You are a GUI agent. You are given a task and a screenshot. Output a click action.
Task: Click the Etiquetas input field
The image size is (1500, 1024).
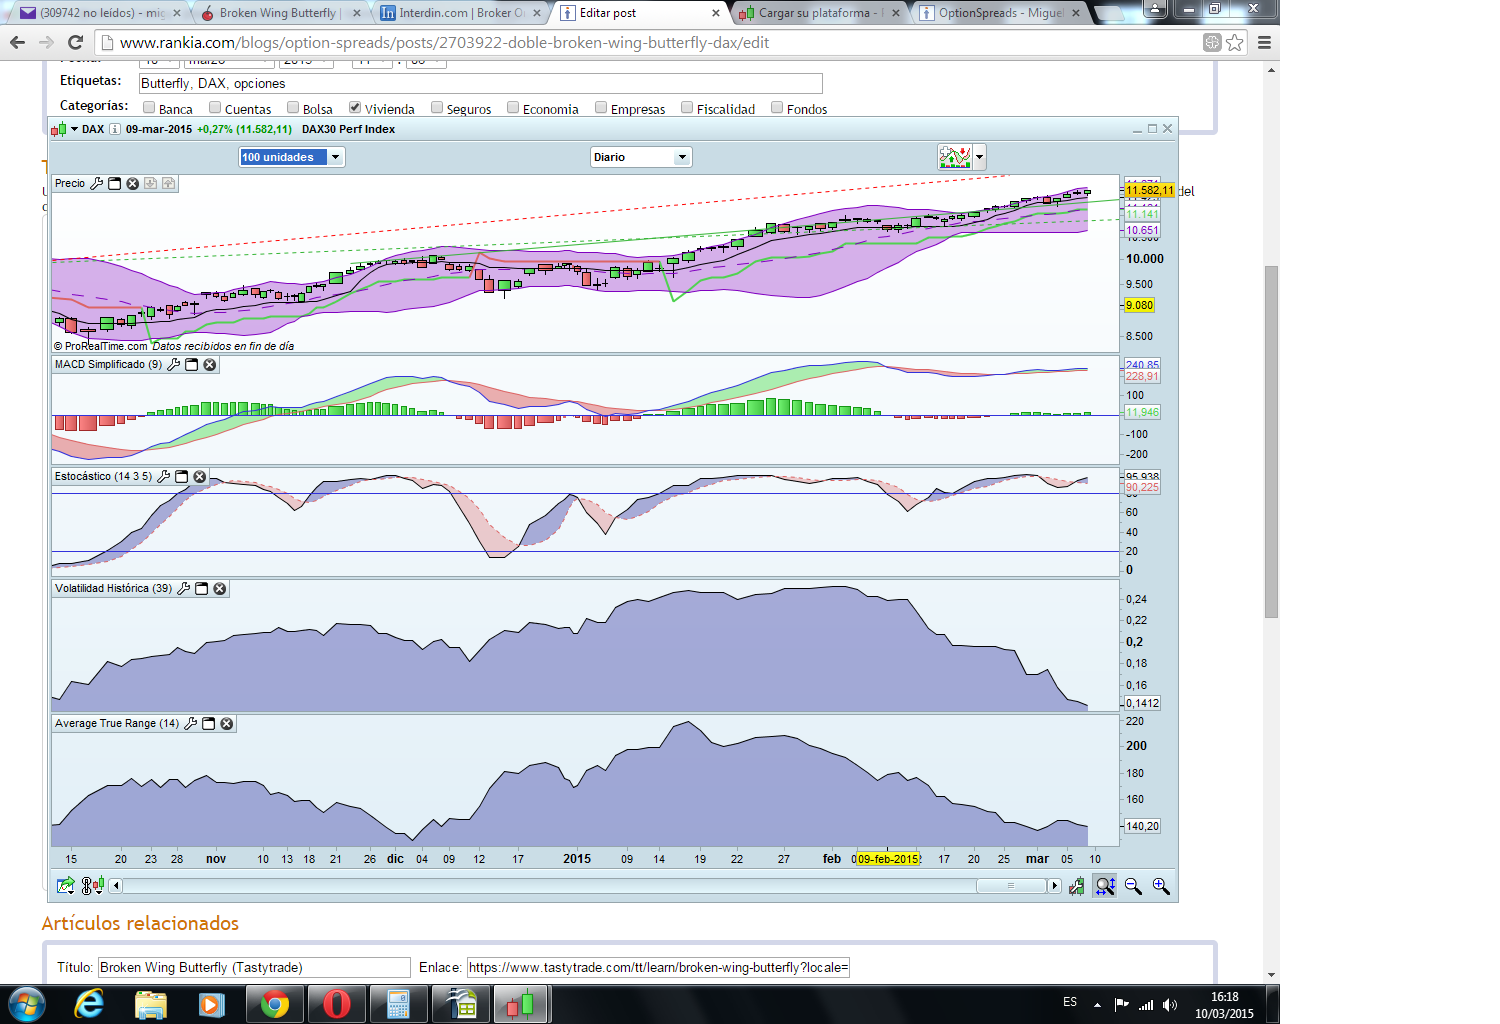pyautogui.click(x=480, y=84)
